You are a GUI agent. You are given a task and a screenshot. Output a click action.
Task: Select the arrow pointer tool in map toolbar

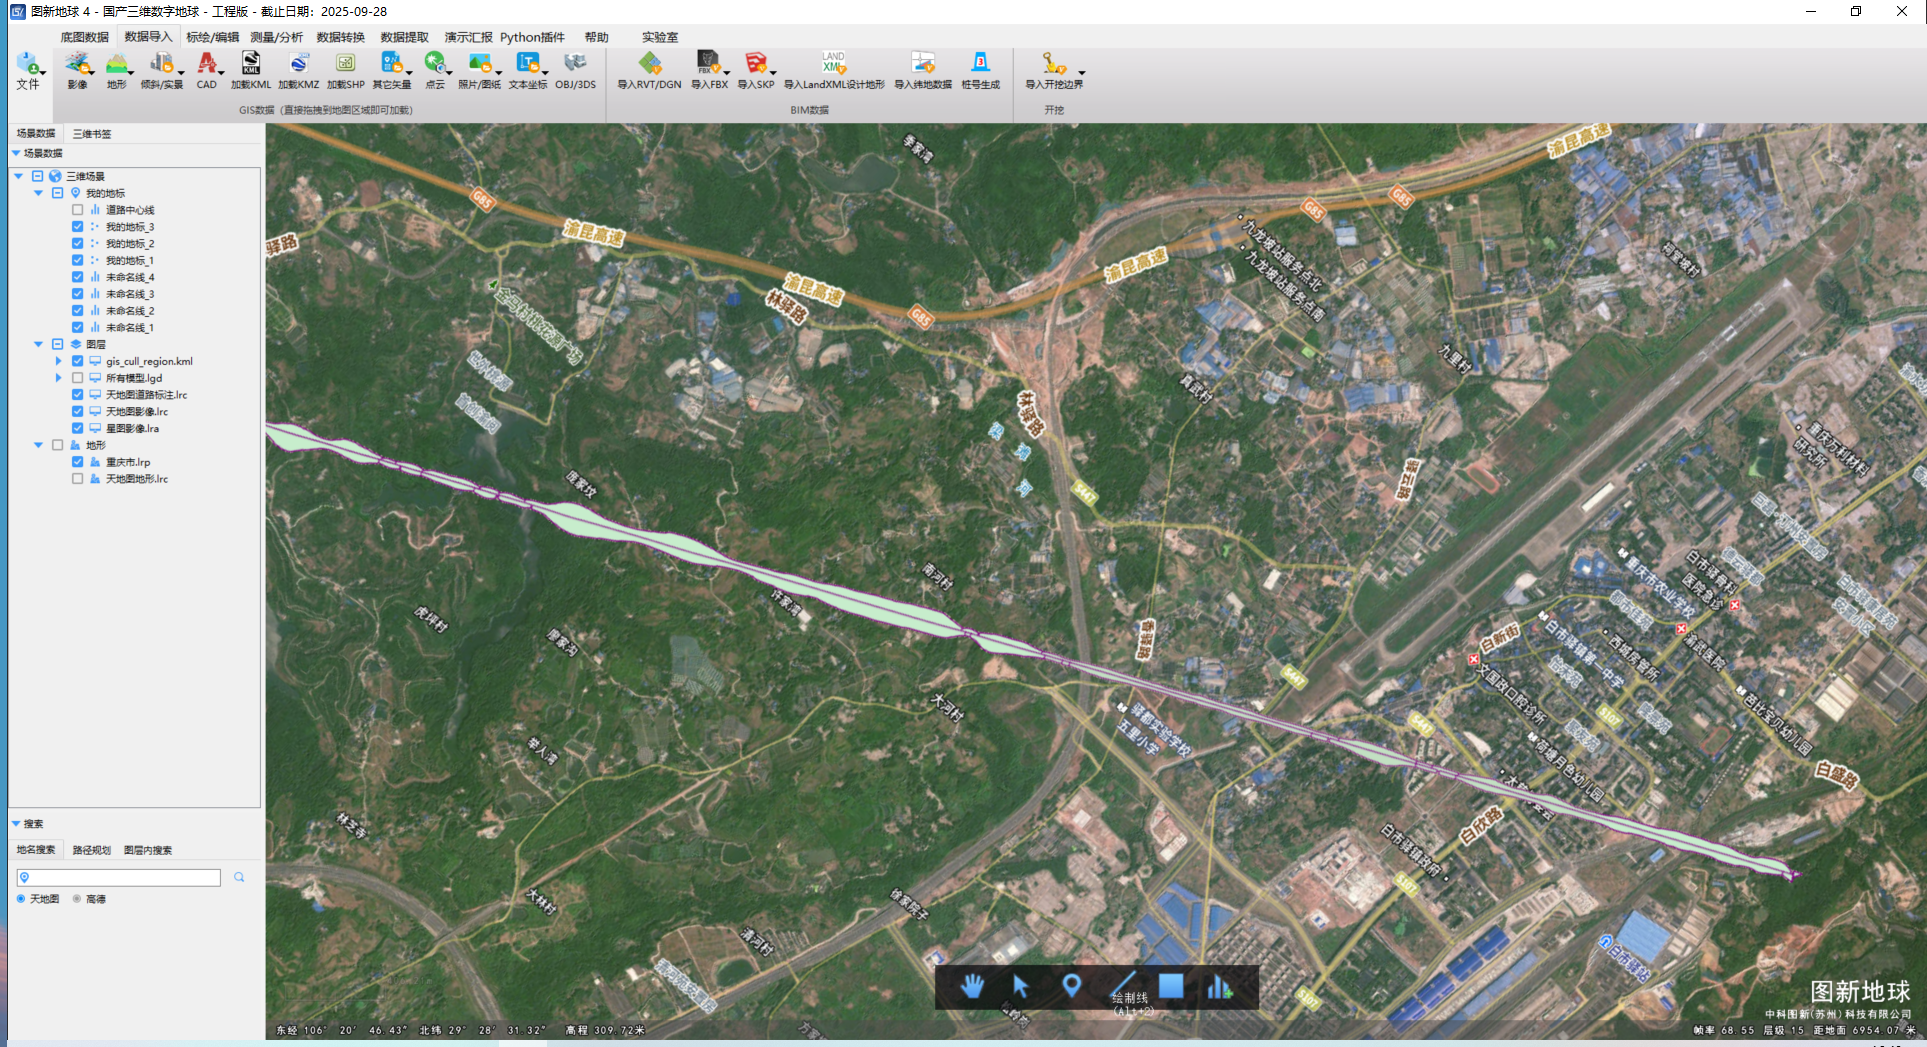1021,986
